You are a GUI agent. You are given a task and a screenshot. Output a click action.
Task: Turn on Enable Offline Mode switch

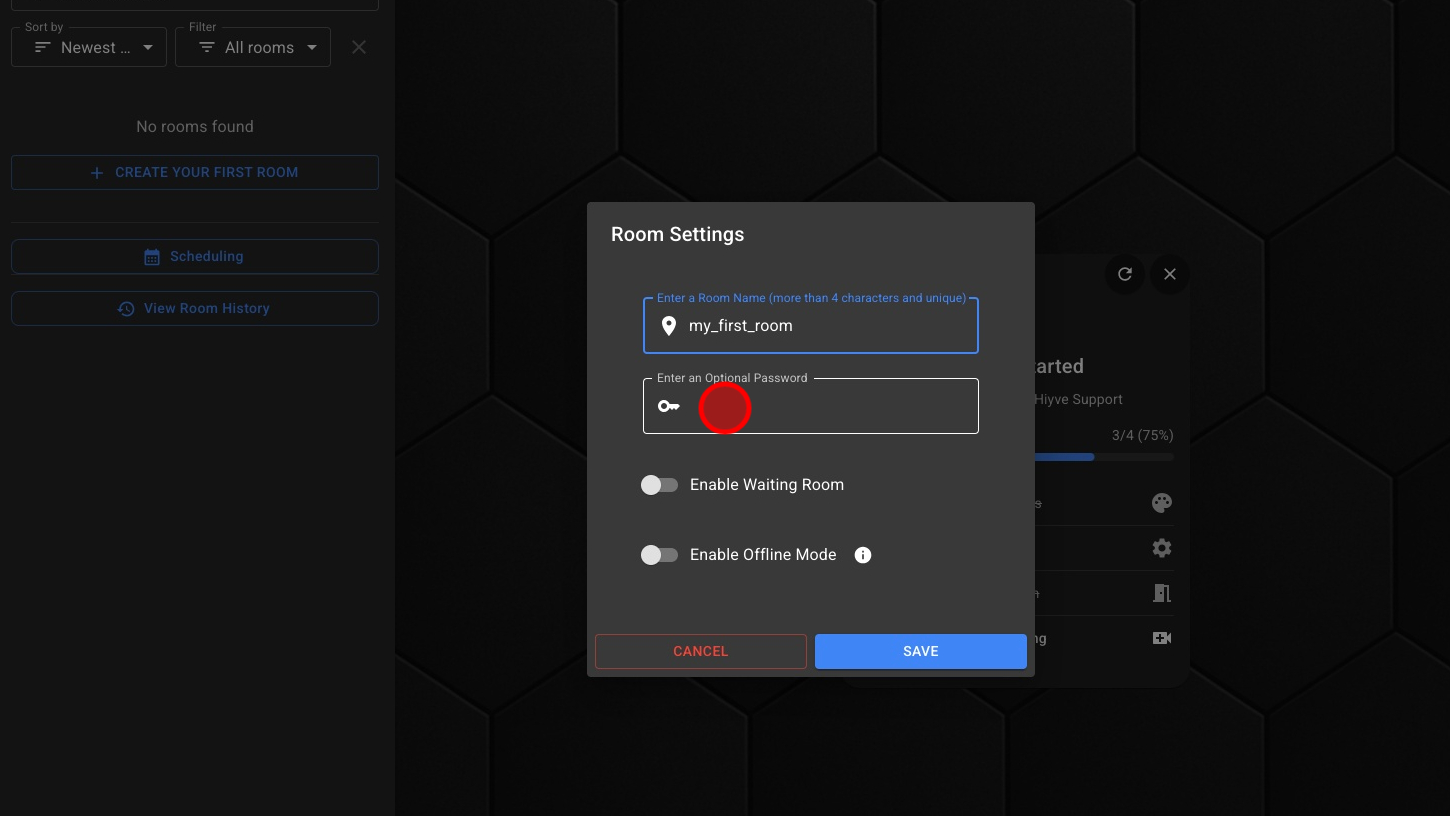coord(660,555)
